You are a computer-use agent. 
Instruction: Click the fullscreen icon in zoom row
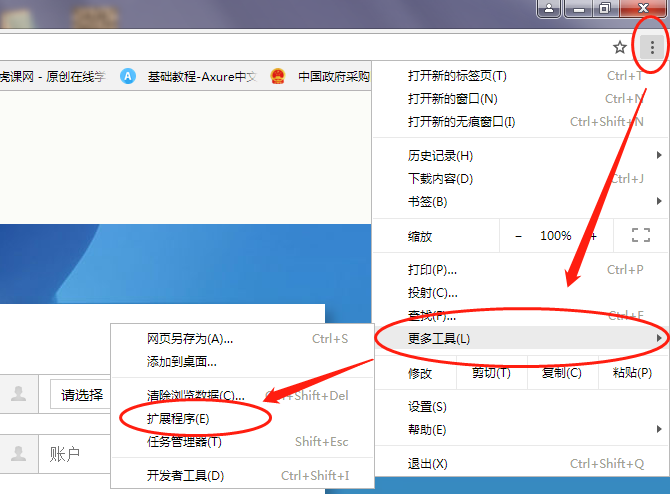[641, 236]
